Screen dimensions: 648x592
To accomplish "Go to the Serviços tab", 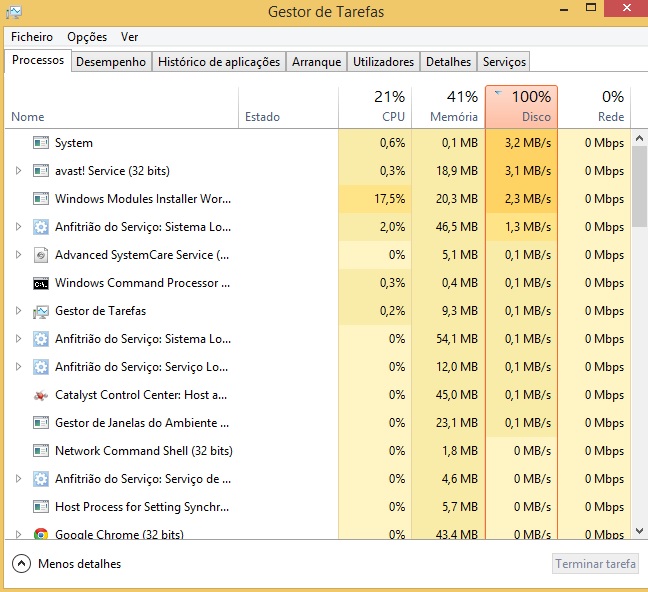I will [x=504, y=62].
